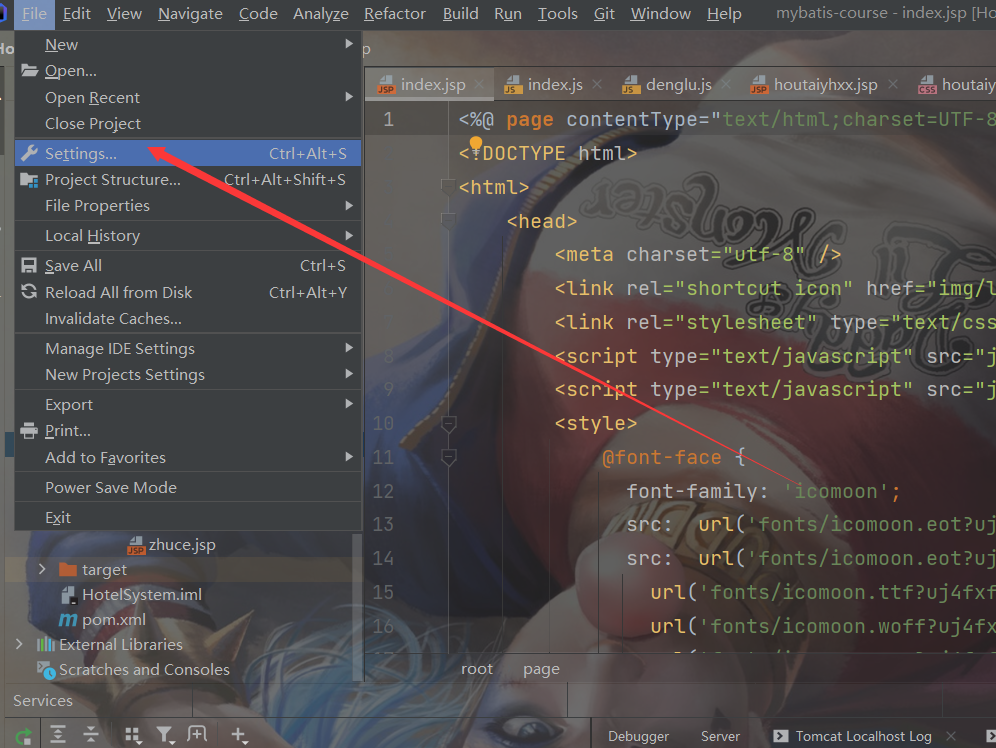This screenshot has height=748, width=996.
Task: Open the Tools menu
Action: click(558, 13)
